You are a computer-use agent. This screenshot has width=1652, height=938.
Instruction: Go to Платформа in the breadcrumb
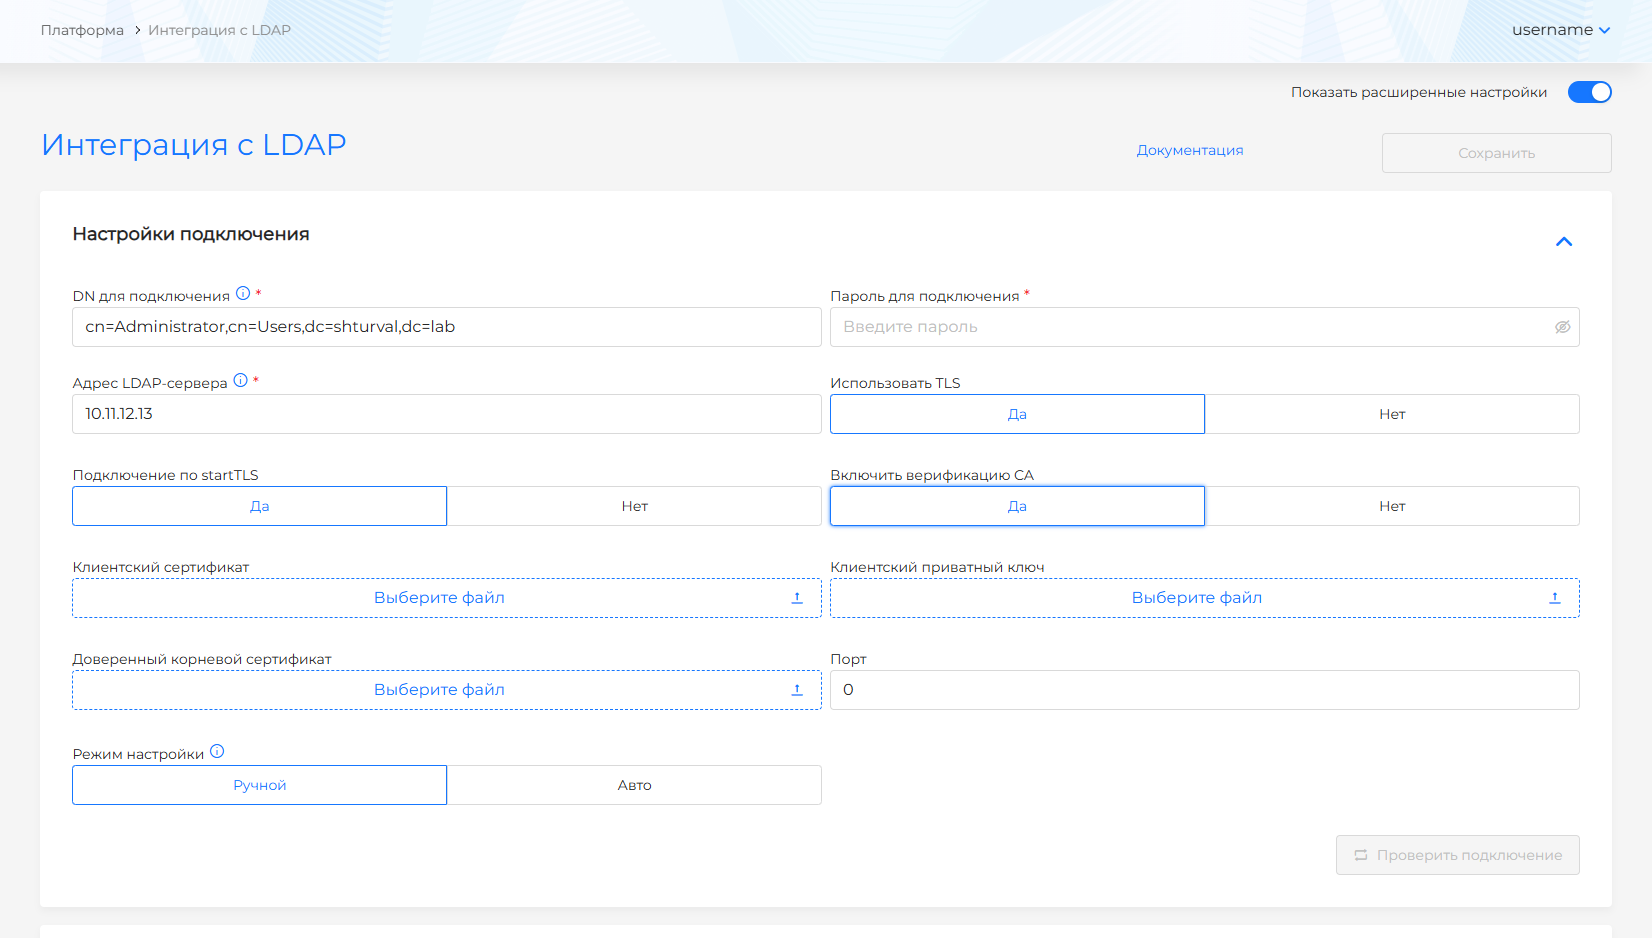click(82, 31)
